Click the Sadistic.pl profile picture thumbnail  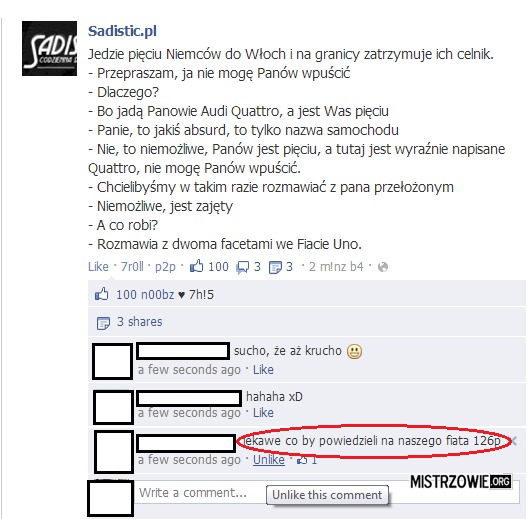coord(49,48)
